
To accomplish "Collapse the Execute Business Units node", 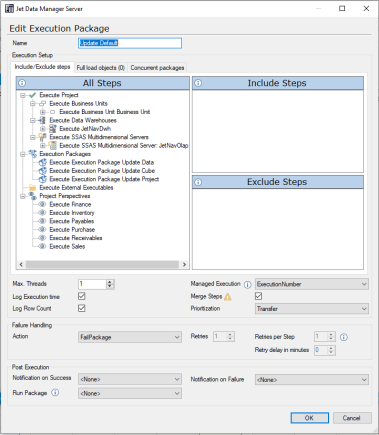I will [x=33, y=104].
